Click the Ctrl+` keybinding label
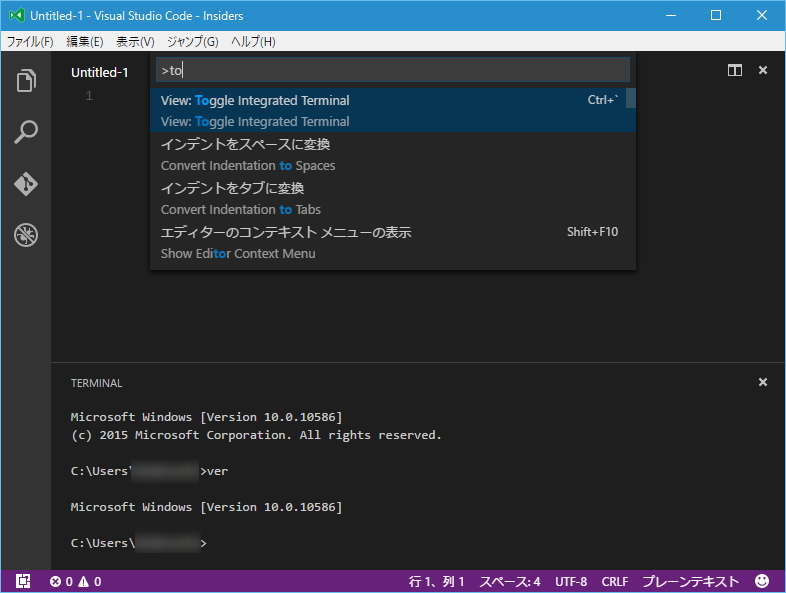Image resolution: width=786 pixels, height=593 pixels. (x=603, y=100)
